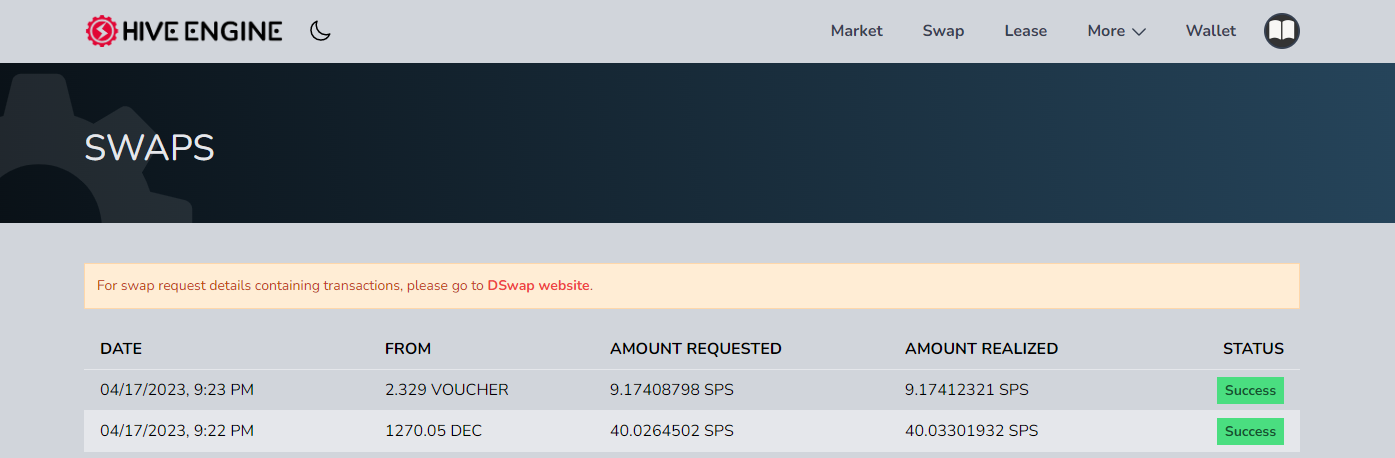Click the 40.03301932 SPS realized amount

[x=972, y=431]
